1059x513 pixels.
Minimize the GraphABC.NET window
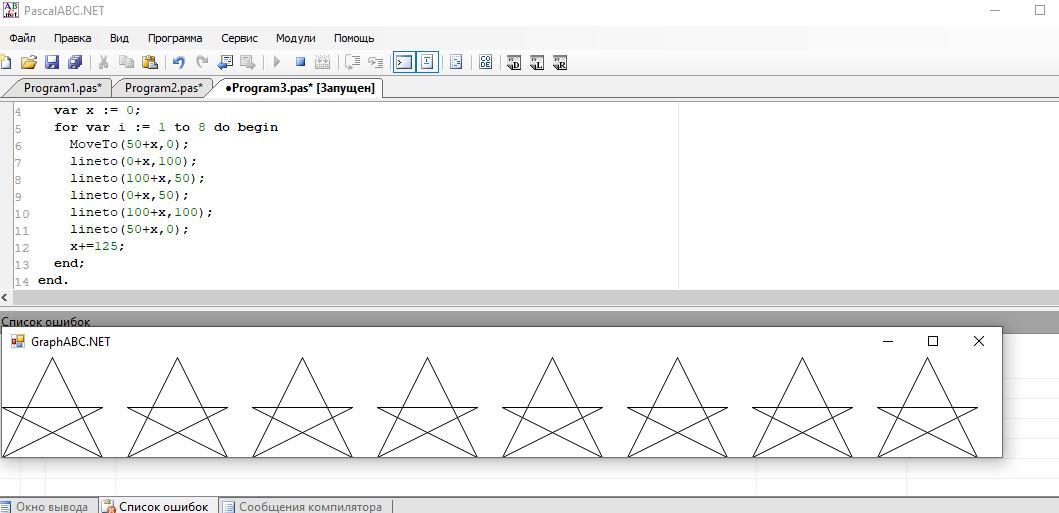pos(888,342)
